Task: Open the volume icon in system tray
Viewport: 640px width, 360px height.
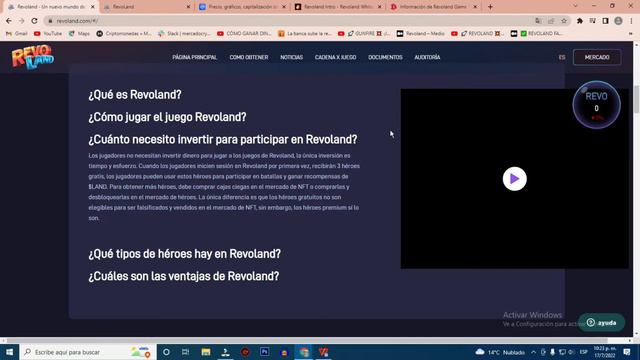Action: point(571,352)
